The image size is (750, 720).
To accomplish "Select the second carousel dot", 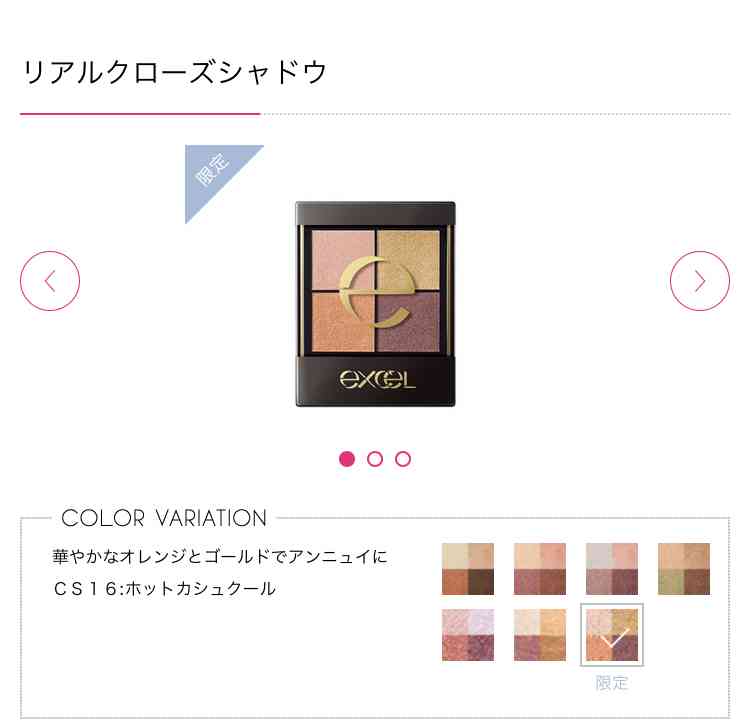I will pyautogui.click(x=375, y=459).
